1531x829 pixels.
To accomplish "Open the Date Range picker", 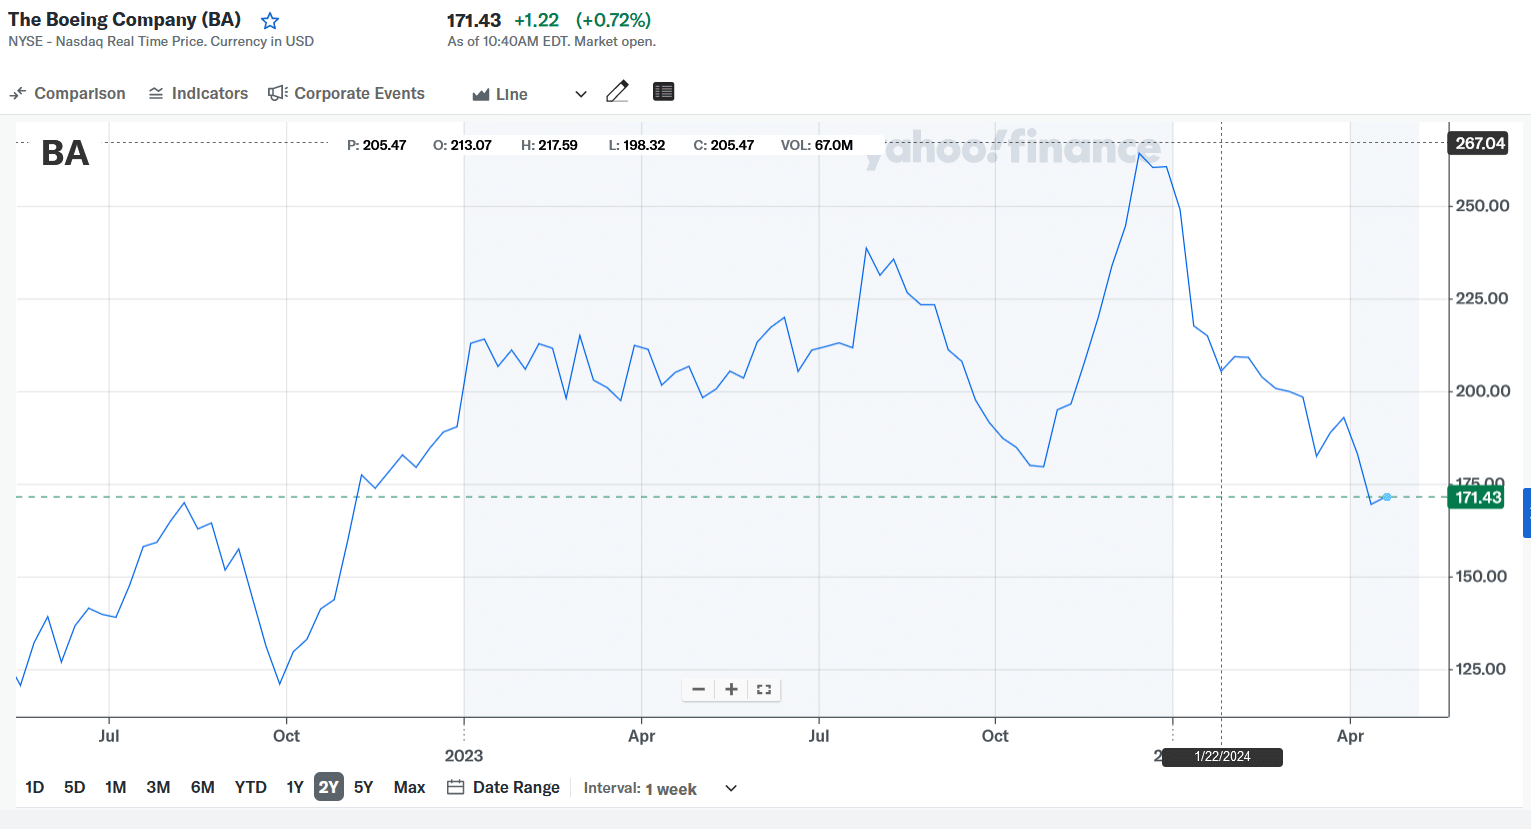I will tap(503, 787).
